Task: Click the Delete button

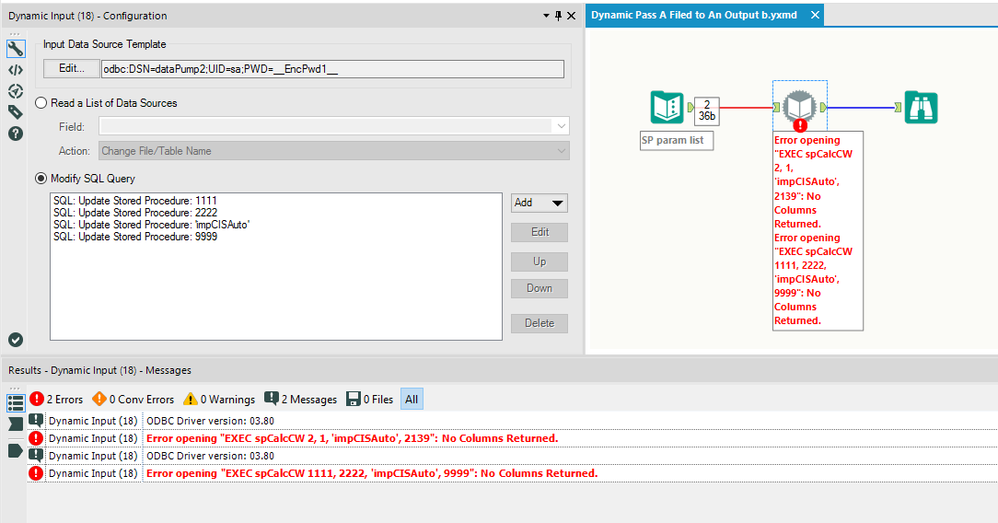Action: pos(539,323)
